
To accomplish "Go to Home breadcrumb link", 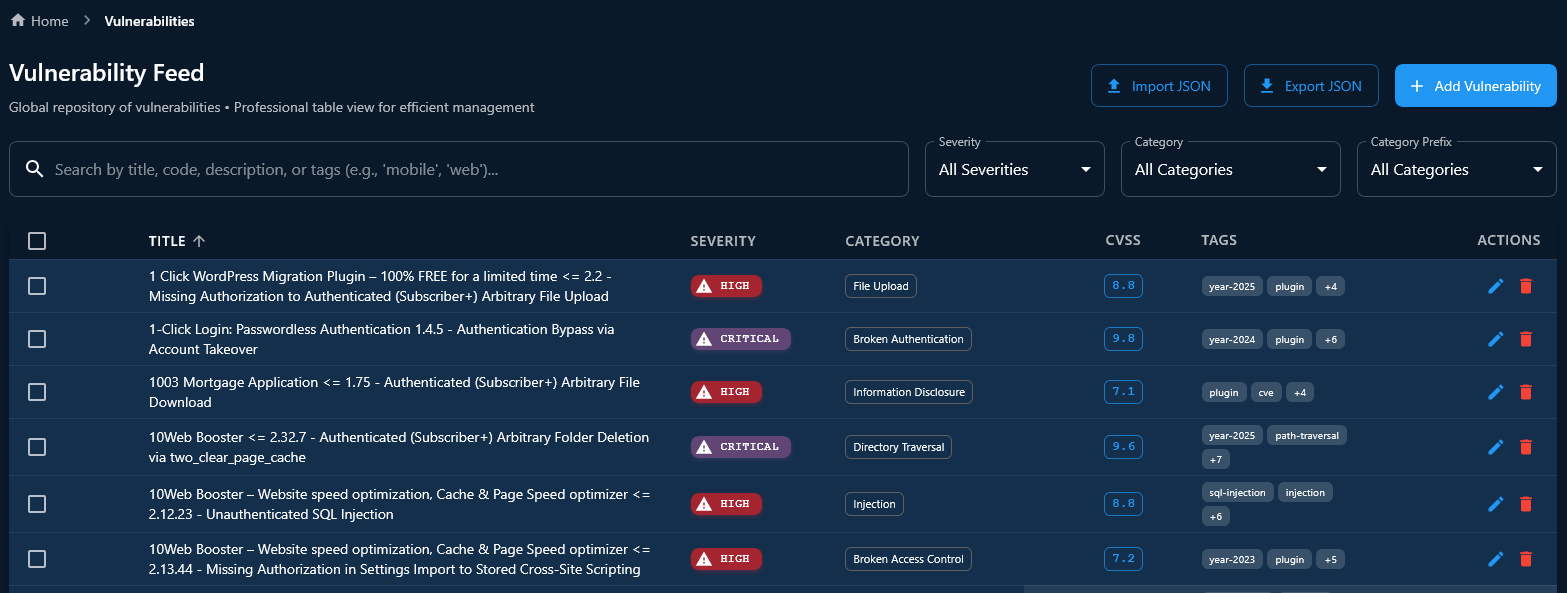I will click(x=39, y=20).
